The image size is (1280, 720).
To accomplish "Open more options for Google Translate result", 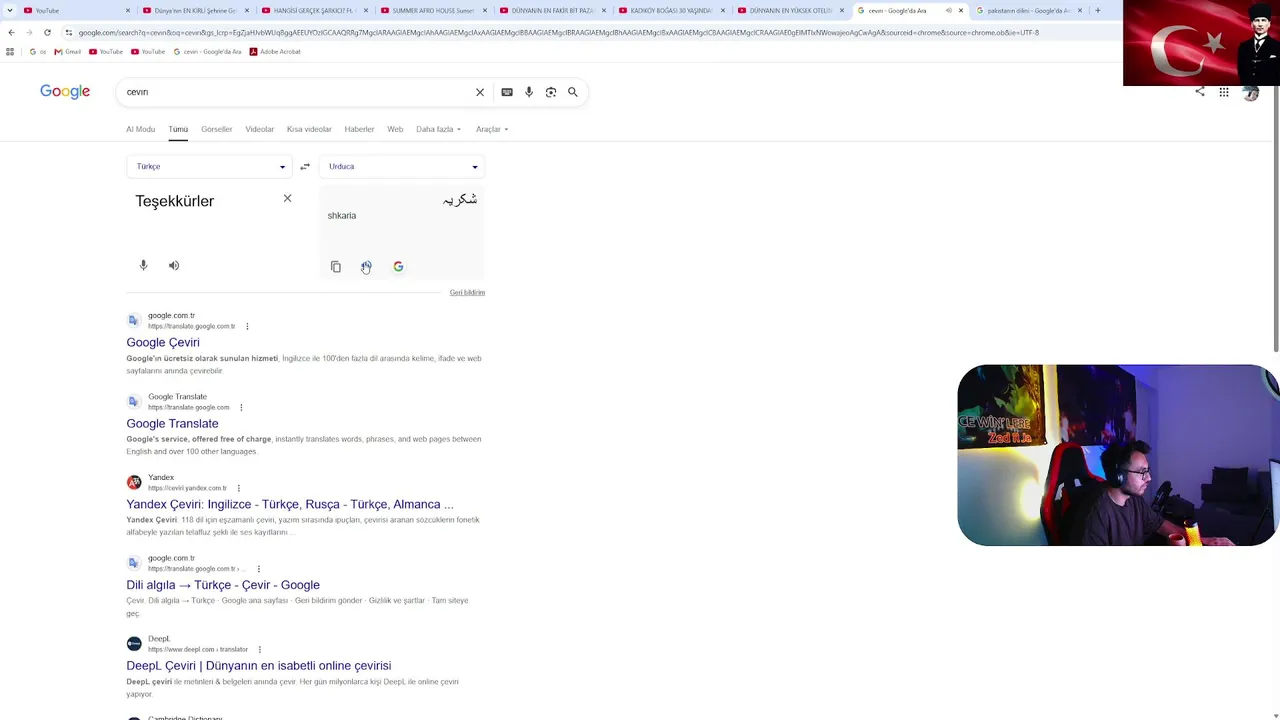I will (241, 407).
